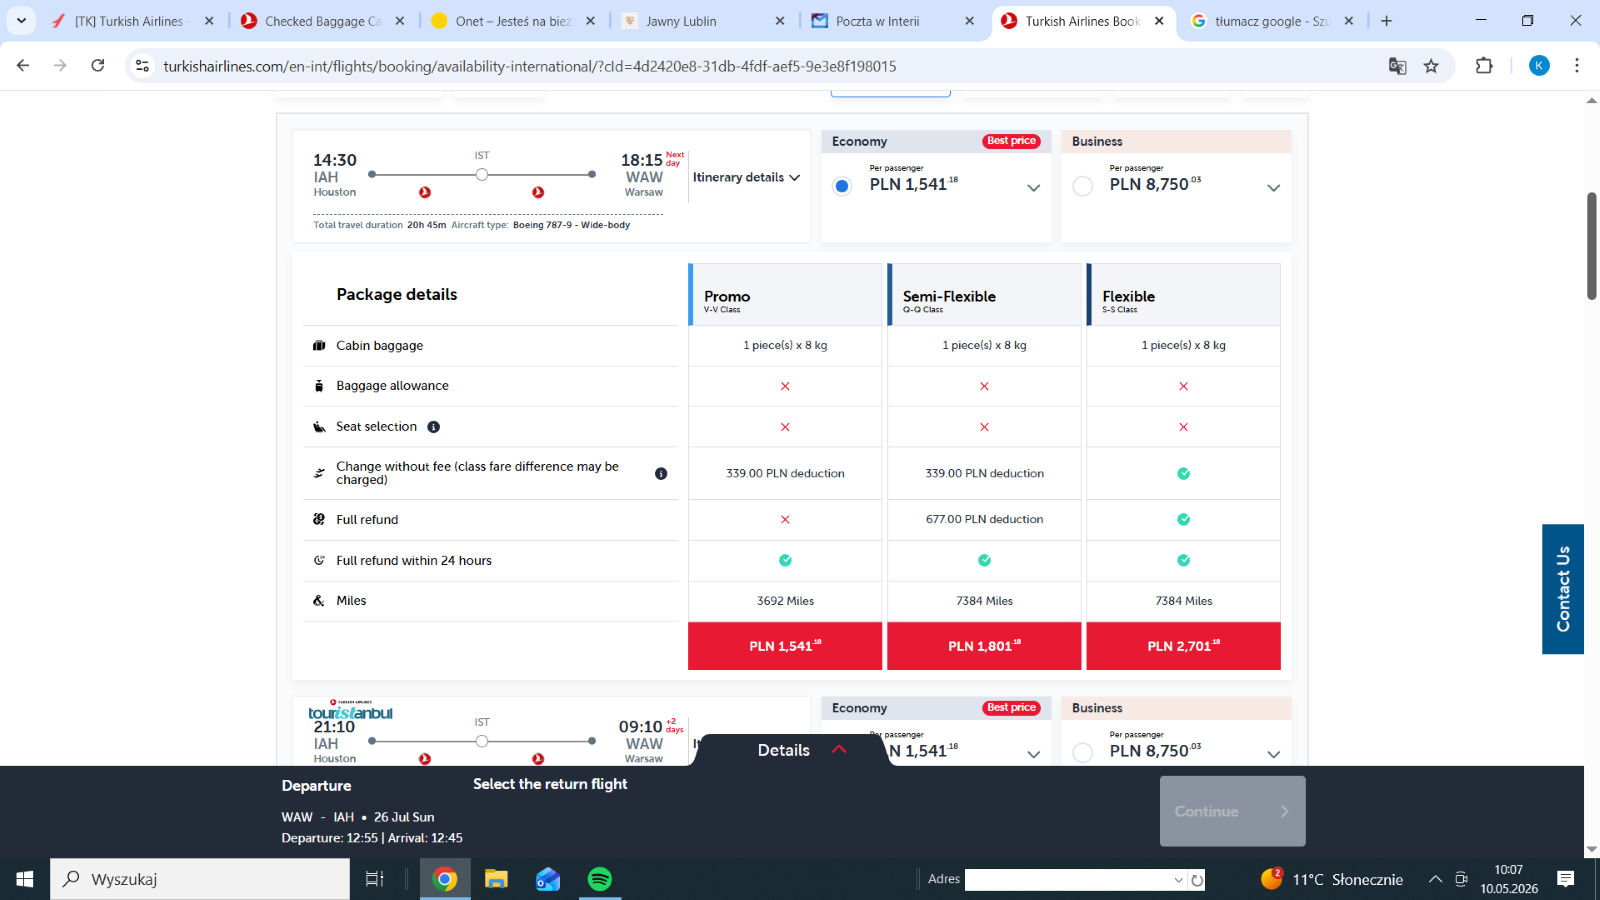Click the Wyszukaj taskbar search box
The height and width of the screenshot is (900, 1600).
click(200, 879)
